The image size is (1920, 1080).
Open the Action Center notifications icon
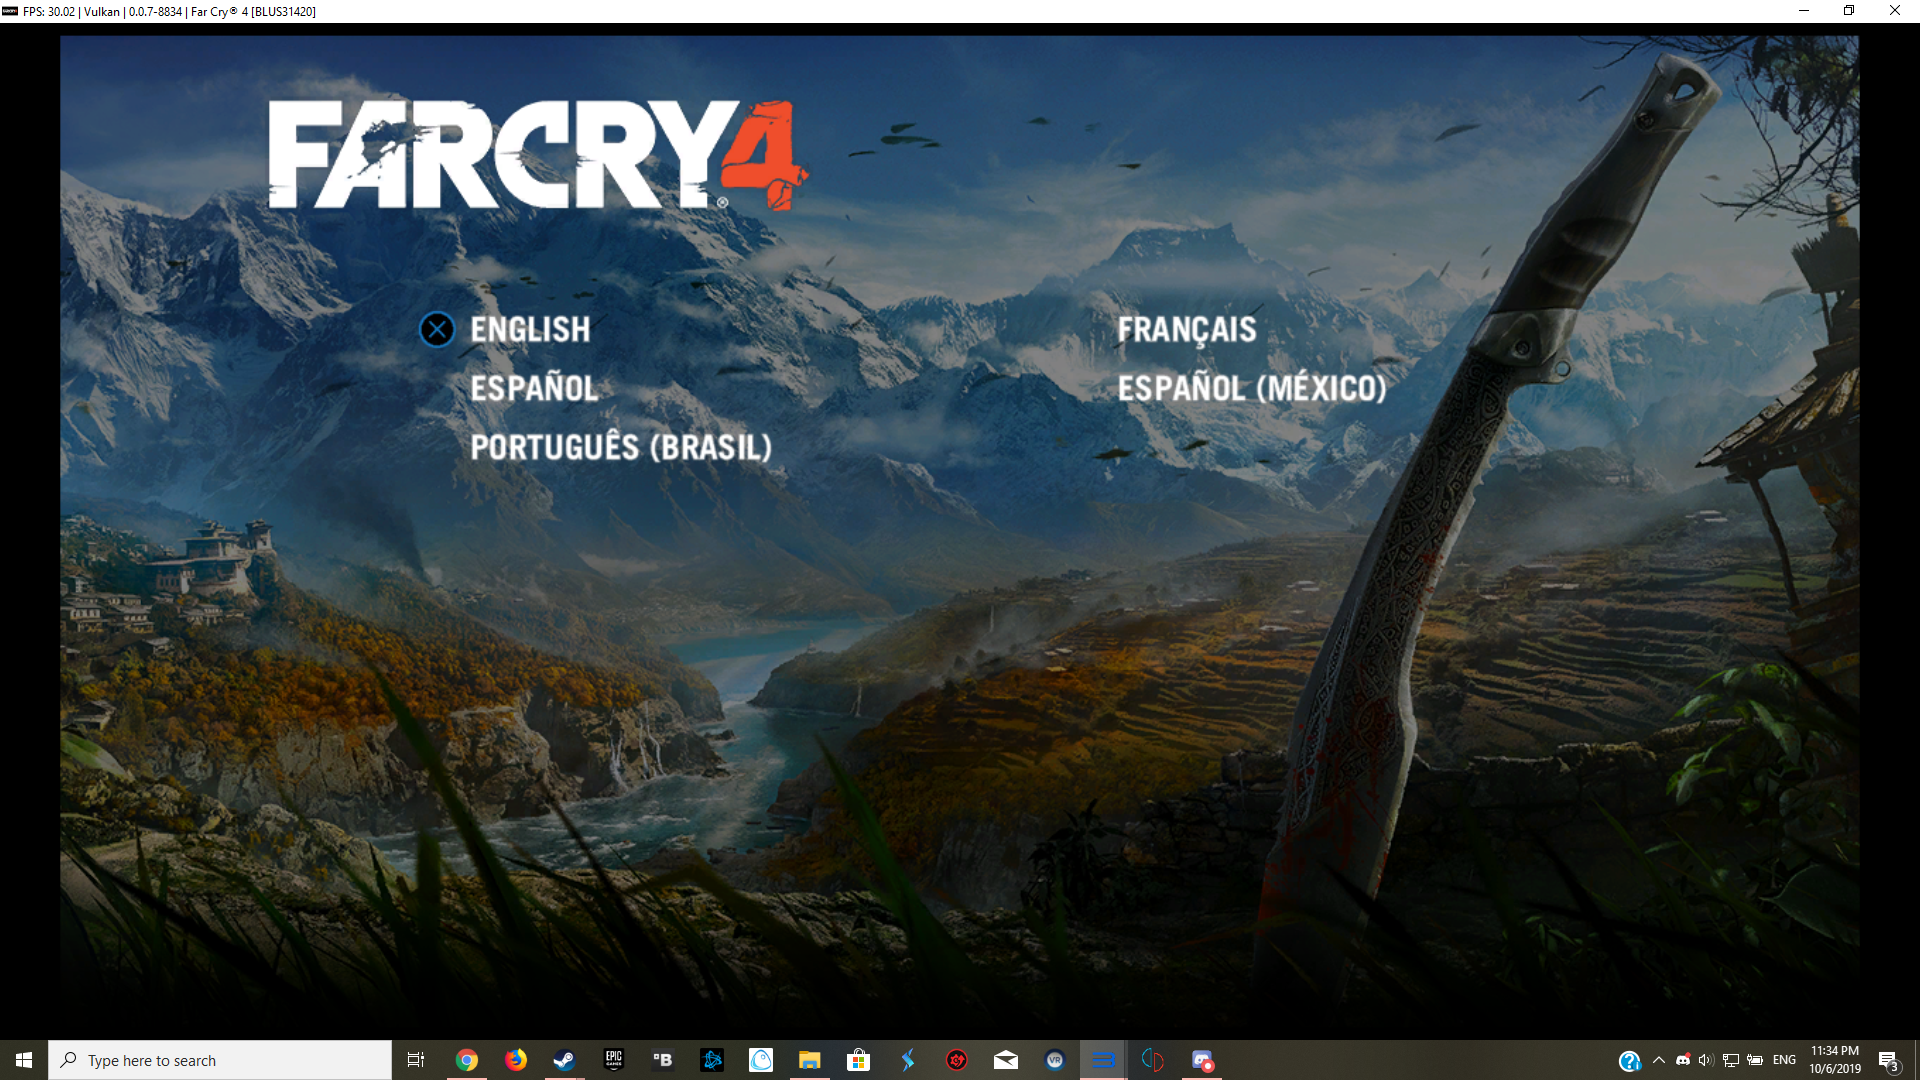click(x=1888, y=1060)
